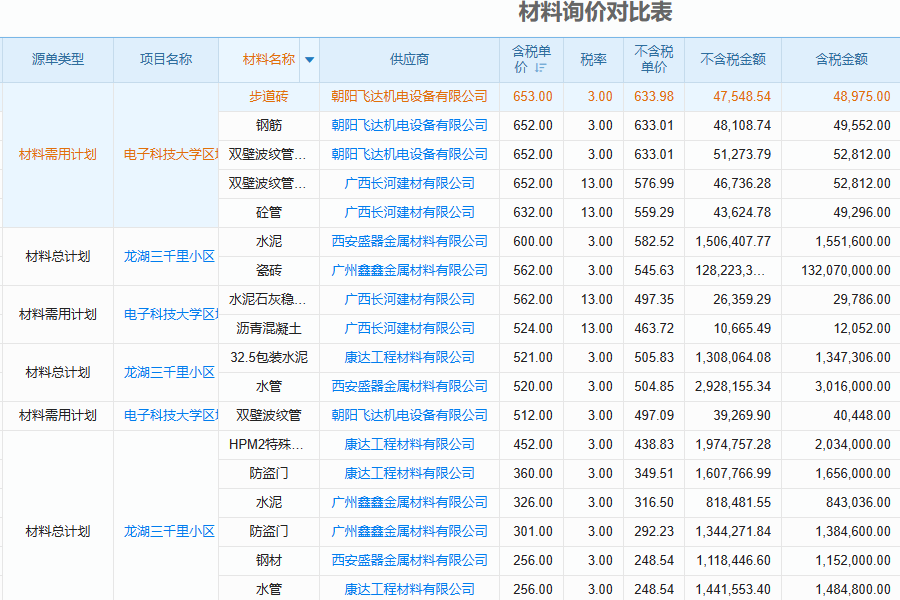Viewport: 900px width, 600px height.
Task: Click the 不含税金额 column header
Action: point(733,60)
